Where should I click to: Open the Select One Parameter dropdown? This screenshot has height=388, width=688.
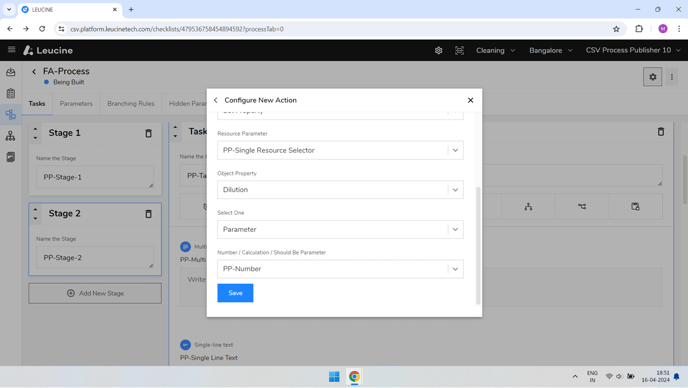coord(340,229)
